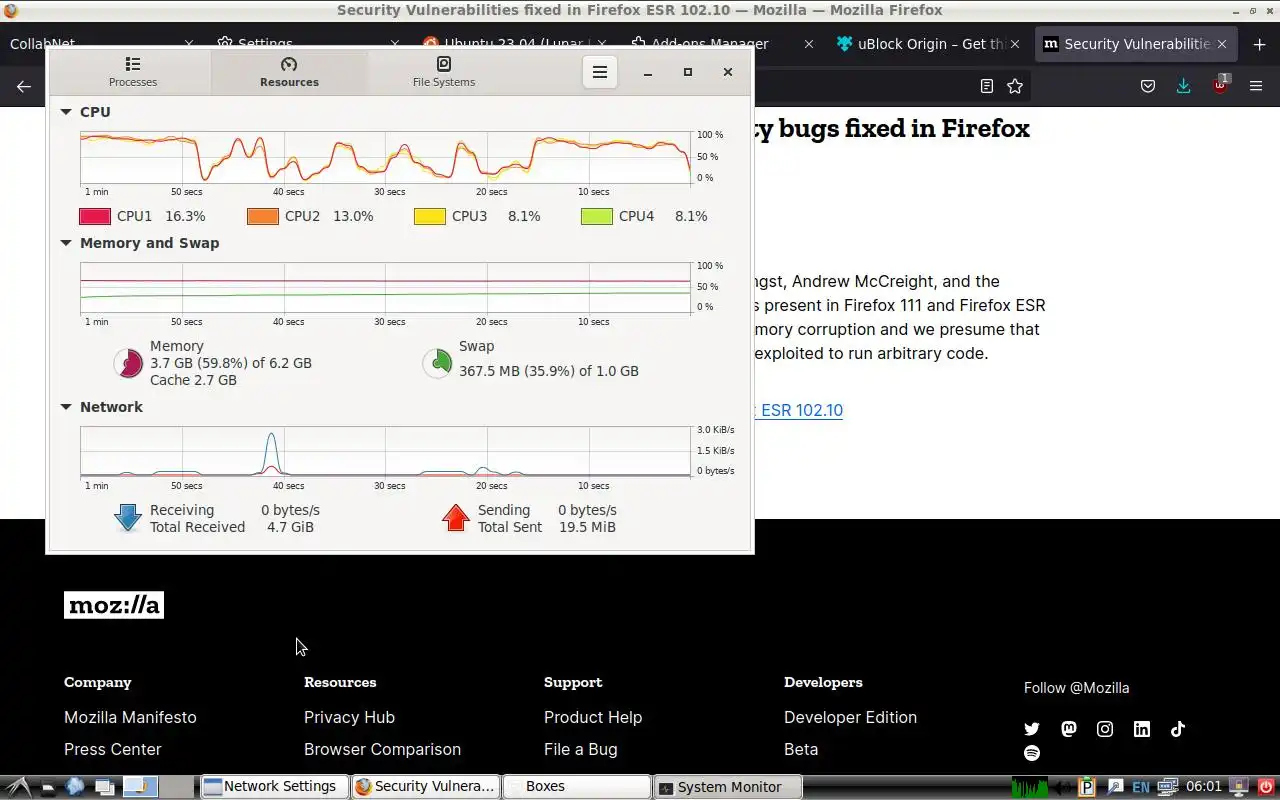Click the taskbar windows/desktop switcher icon

tap(104, 787)
